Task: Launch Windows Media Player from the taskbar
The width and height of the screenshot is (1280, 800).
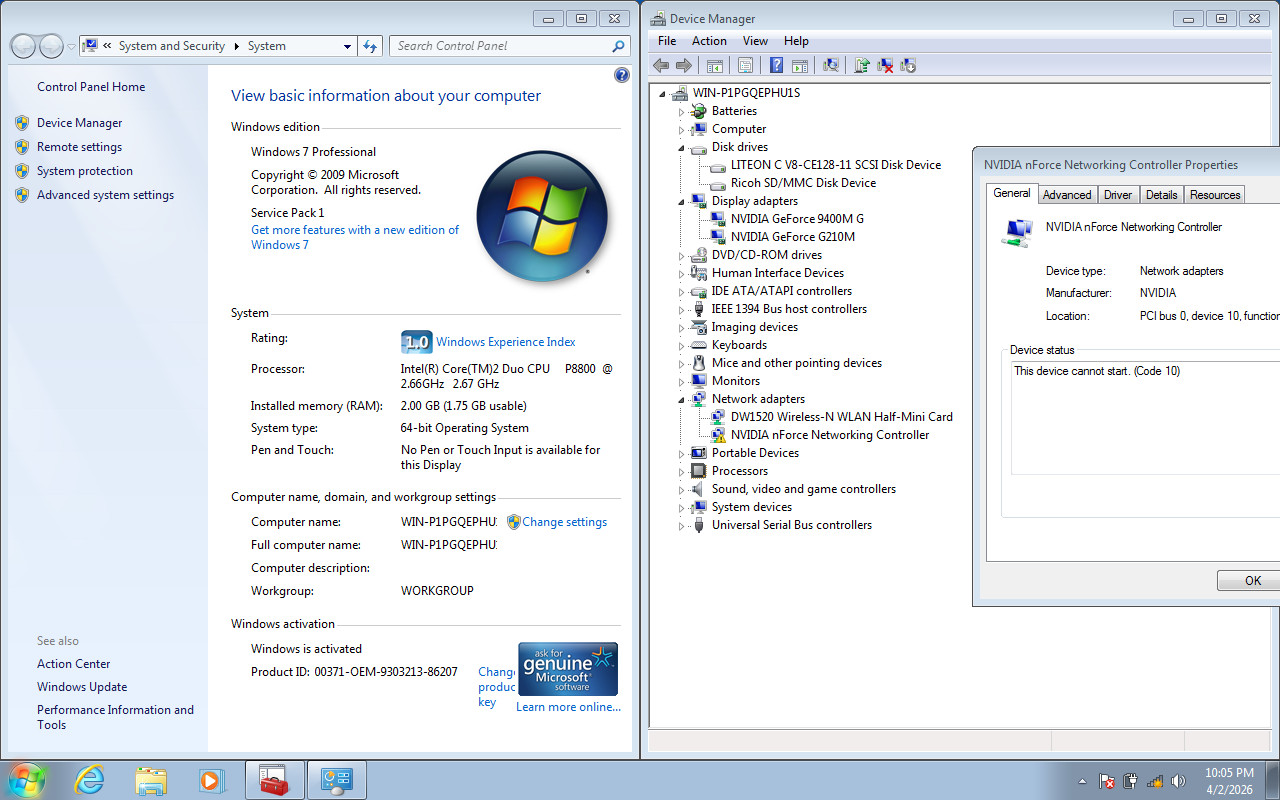Action: pos(212,780)
